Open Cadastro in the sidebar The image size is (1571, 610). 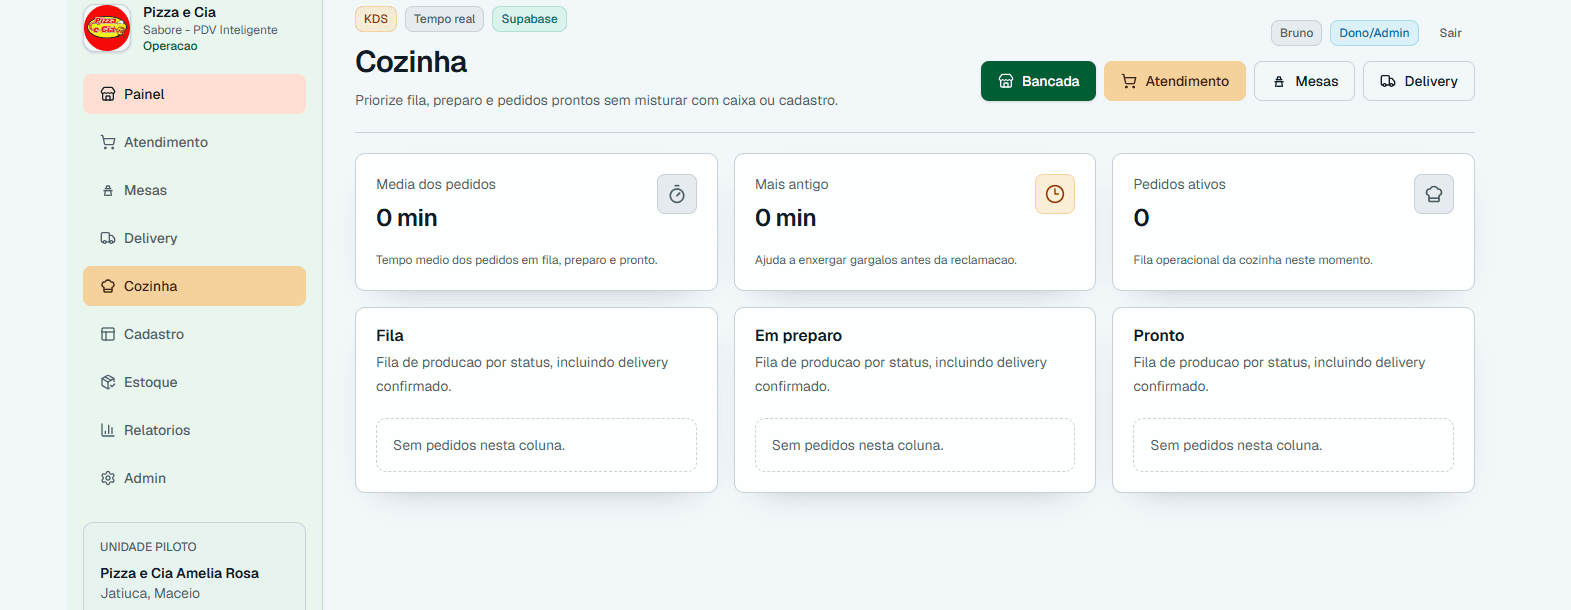coord(194,334)
